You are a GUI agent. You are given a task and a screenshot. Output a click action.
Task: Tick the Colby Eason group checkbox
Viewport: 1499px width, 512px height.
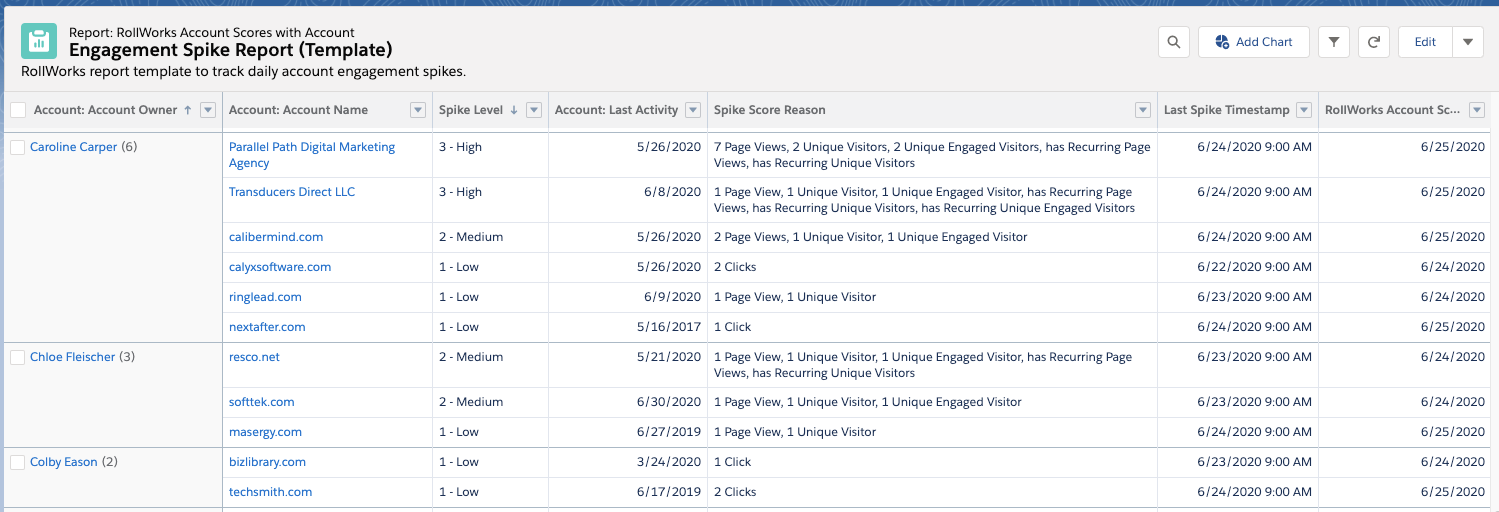(x=18, y=462)
